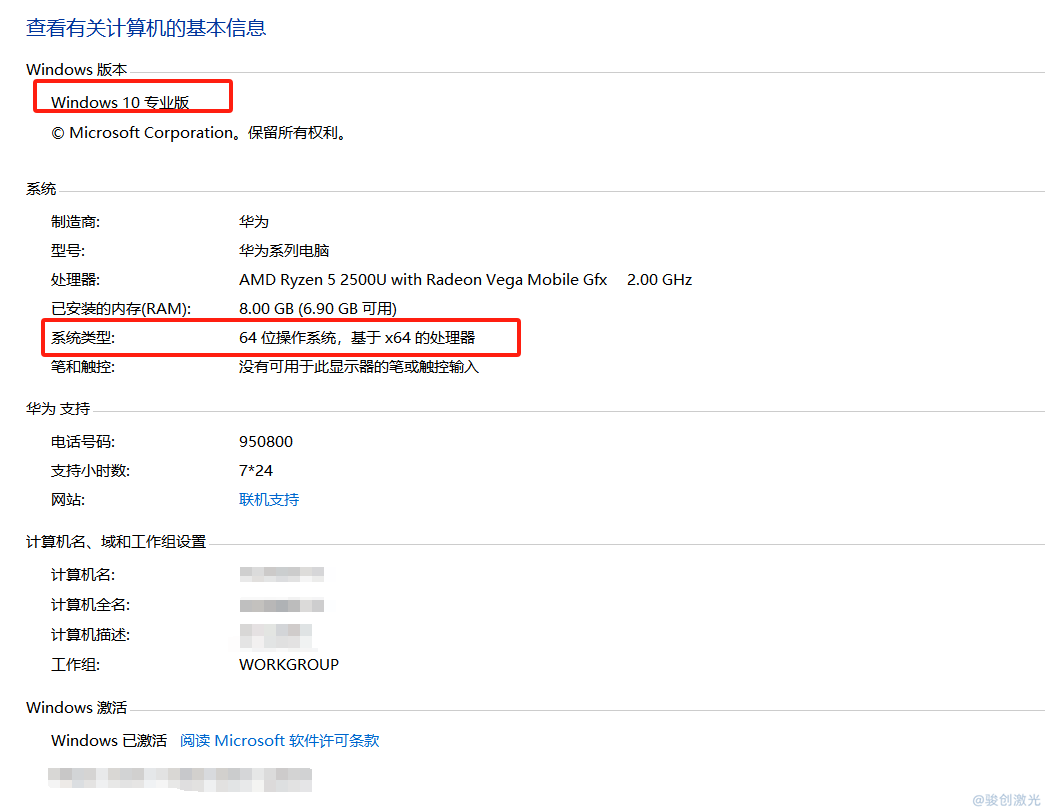Screen dimensions: 1045x807
Task: Click the support hours value 7*24
Action: point(256,470)
